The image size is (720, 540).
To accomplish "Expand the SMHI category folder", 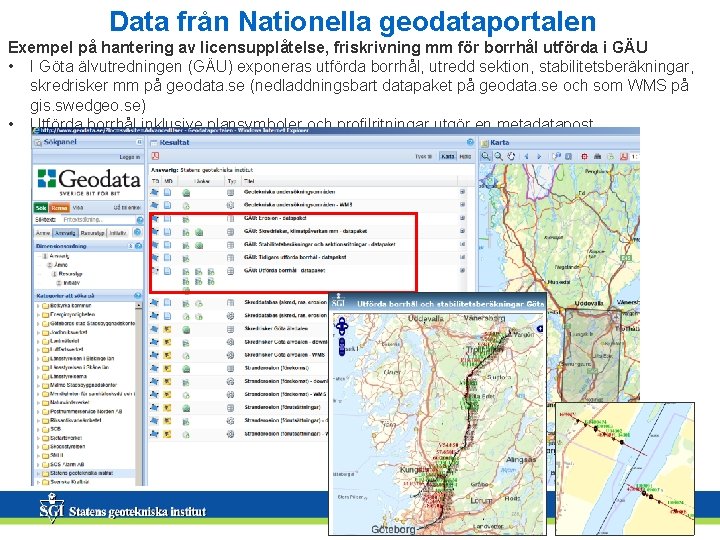I will 38,456.
